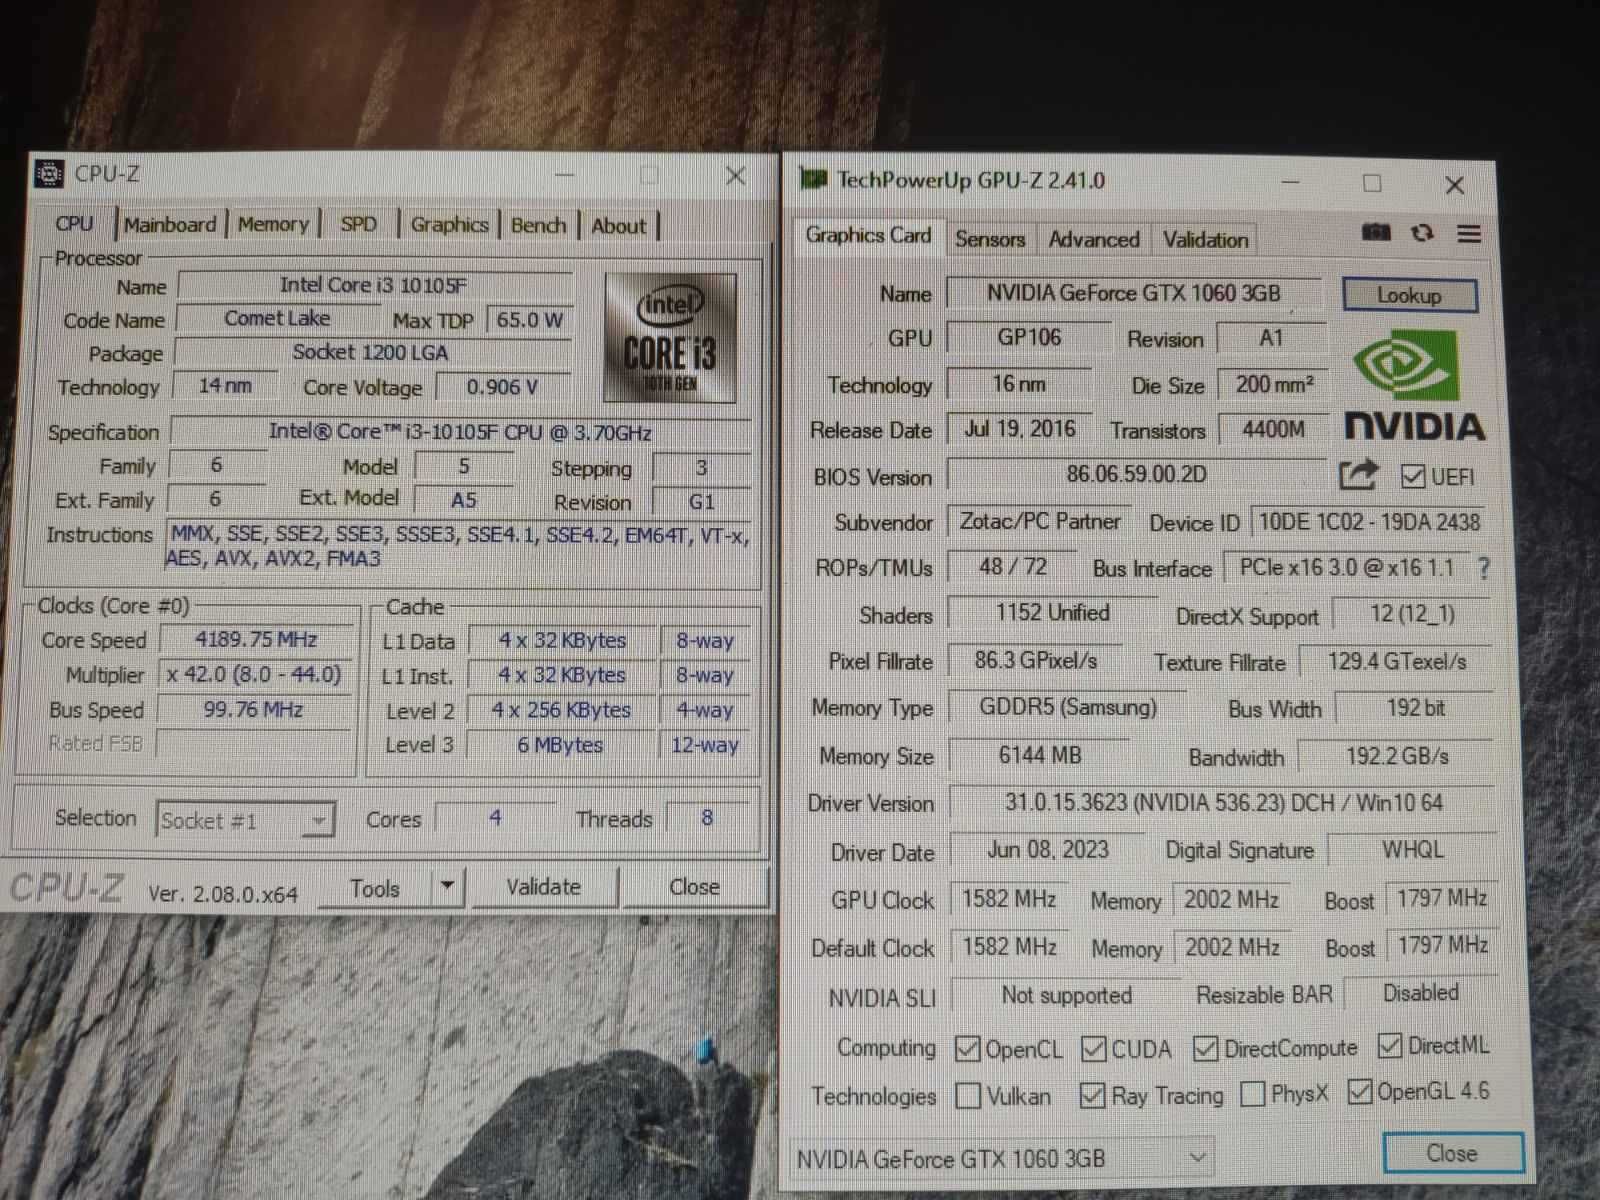The width and height of the screenshot is (1600, 1200).
Task: Toggle the OpenCL checkbox
Action: point(967,1049)
